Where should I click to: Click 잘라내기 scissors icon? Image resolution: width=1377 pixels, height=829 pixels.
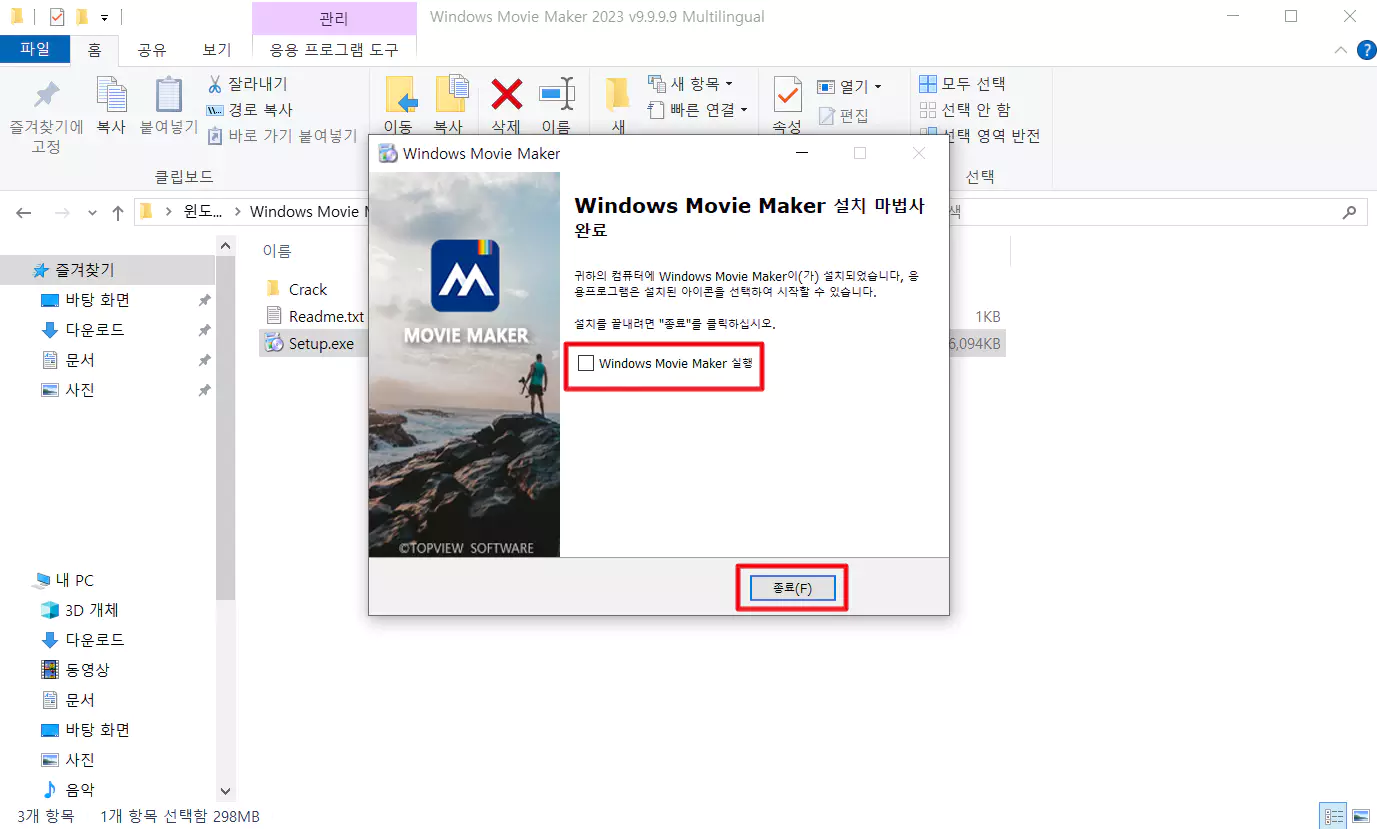[x=215, y=84]
